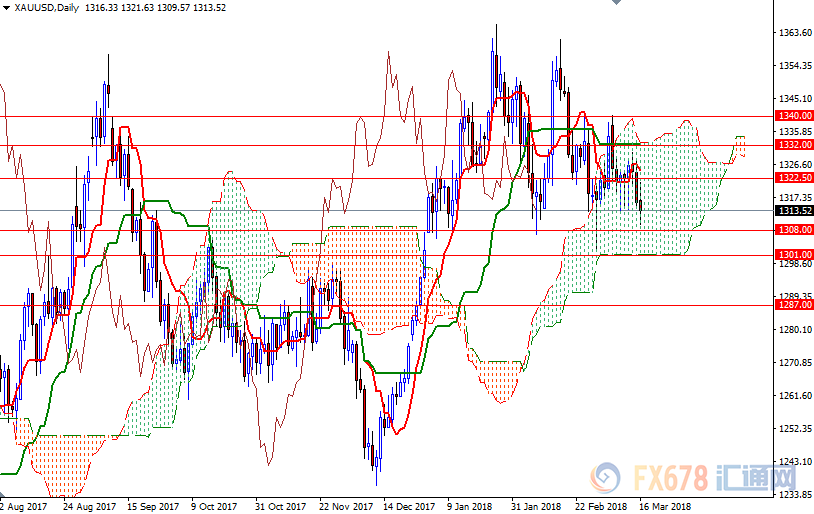Image resolution: width=814 pixels, height=514 pixels.
Task: Select the 22 Feb 2018 date label
Action: point(601,507)
